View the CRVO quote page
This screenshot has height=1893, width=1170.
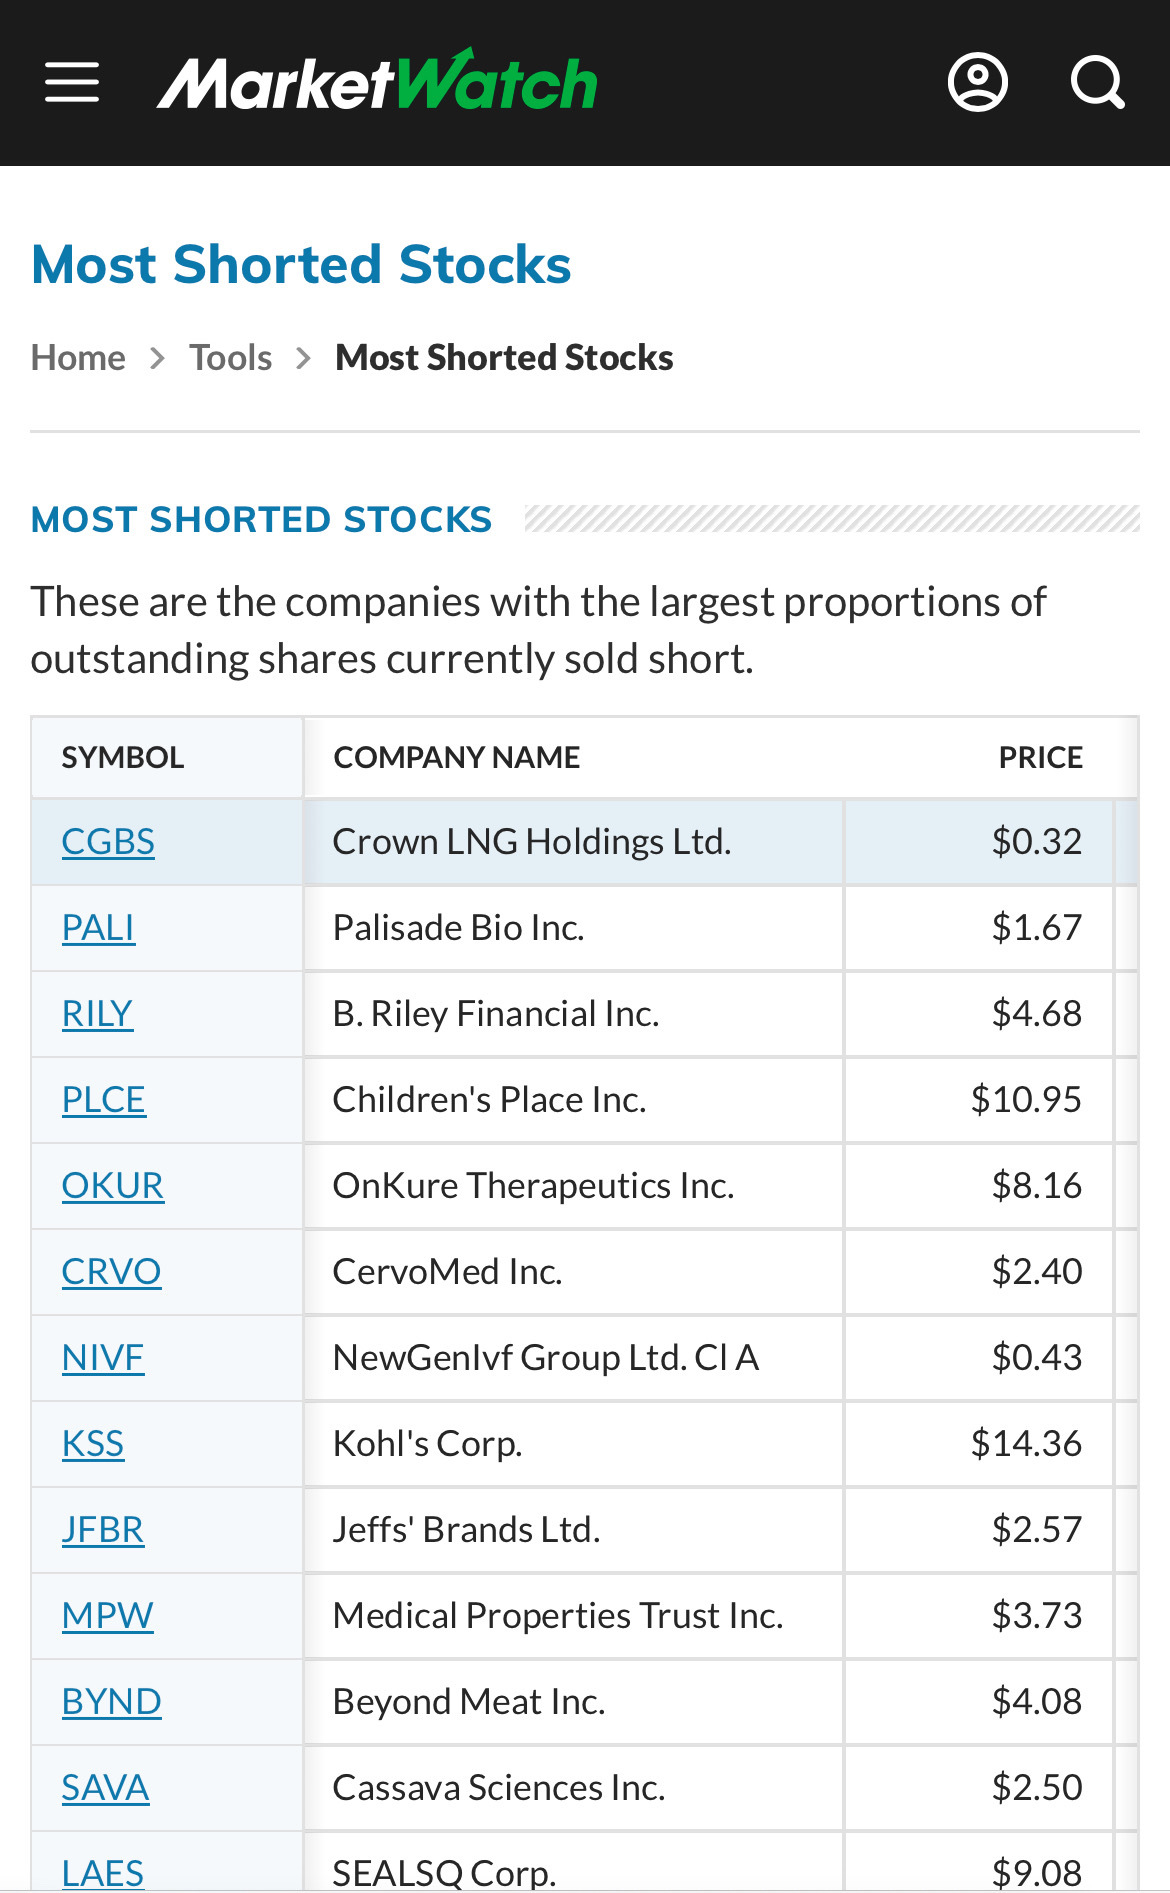coord(111,1272)
